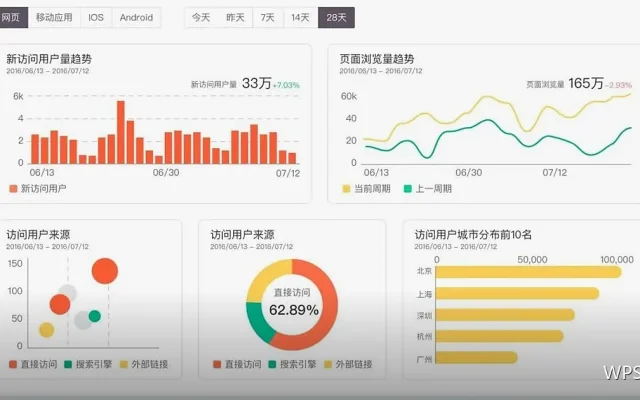Click the 访问用户城市分布前10名 title

tap(473, 234)
